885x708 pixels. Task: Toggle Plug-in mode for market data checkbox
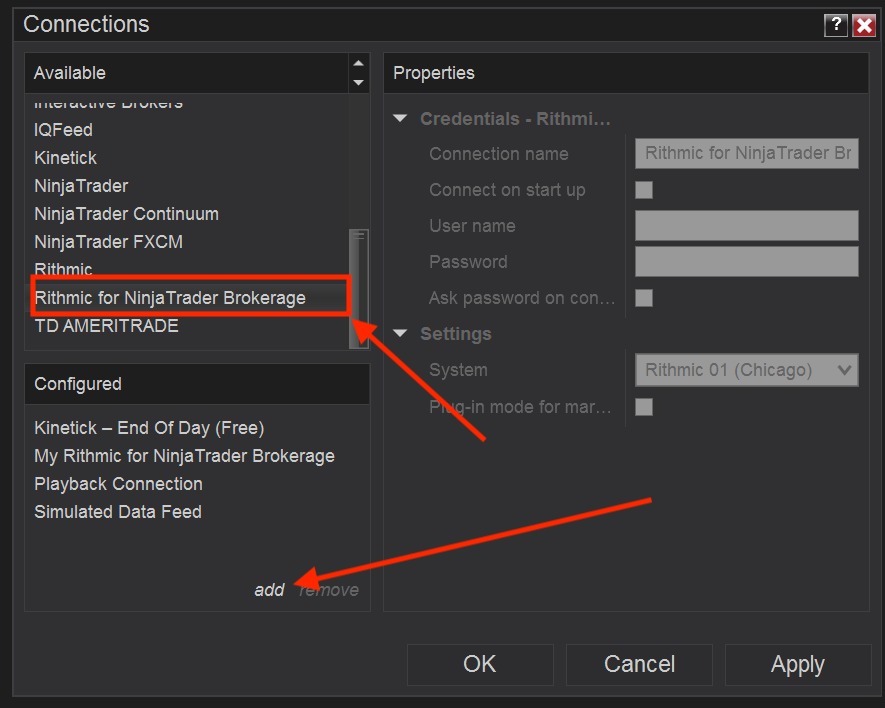644,407
